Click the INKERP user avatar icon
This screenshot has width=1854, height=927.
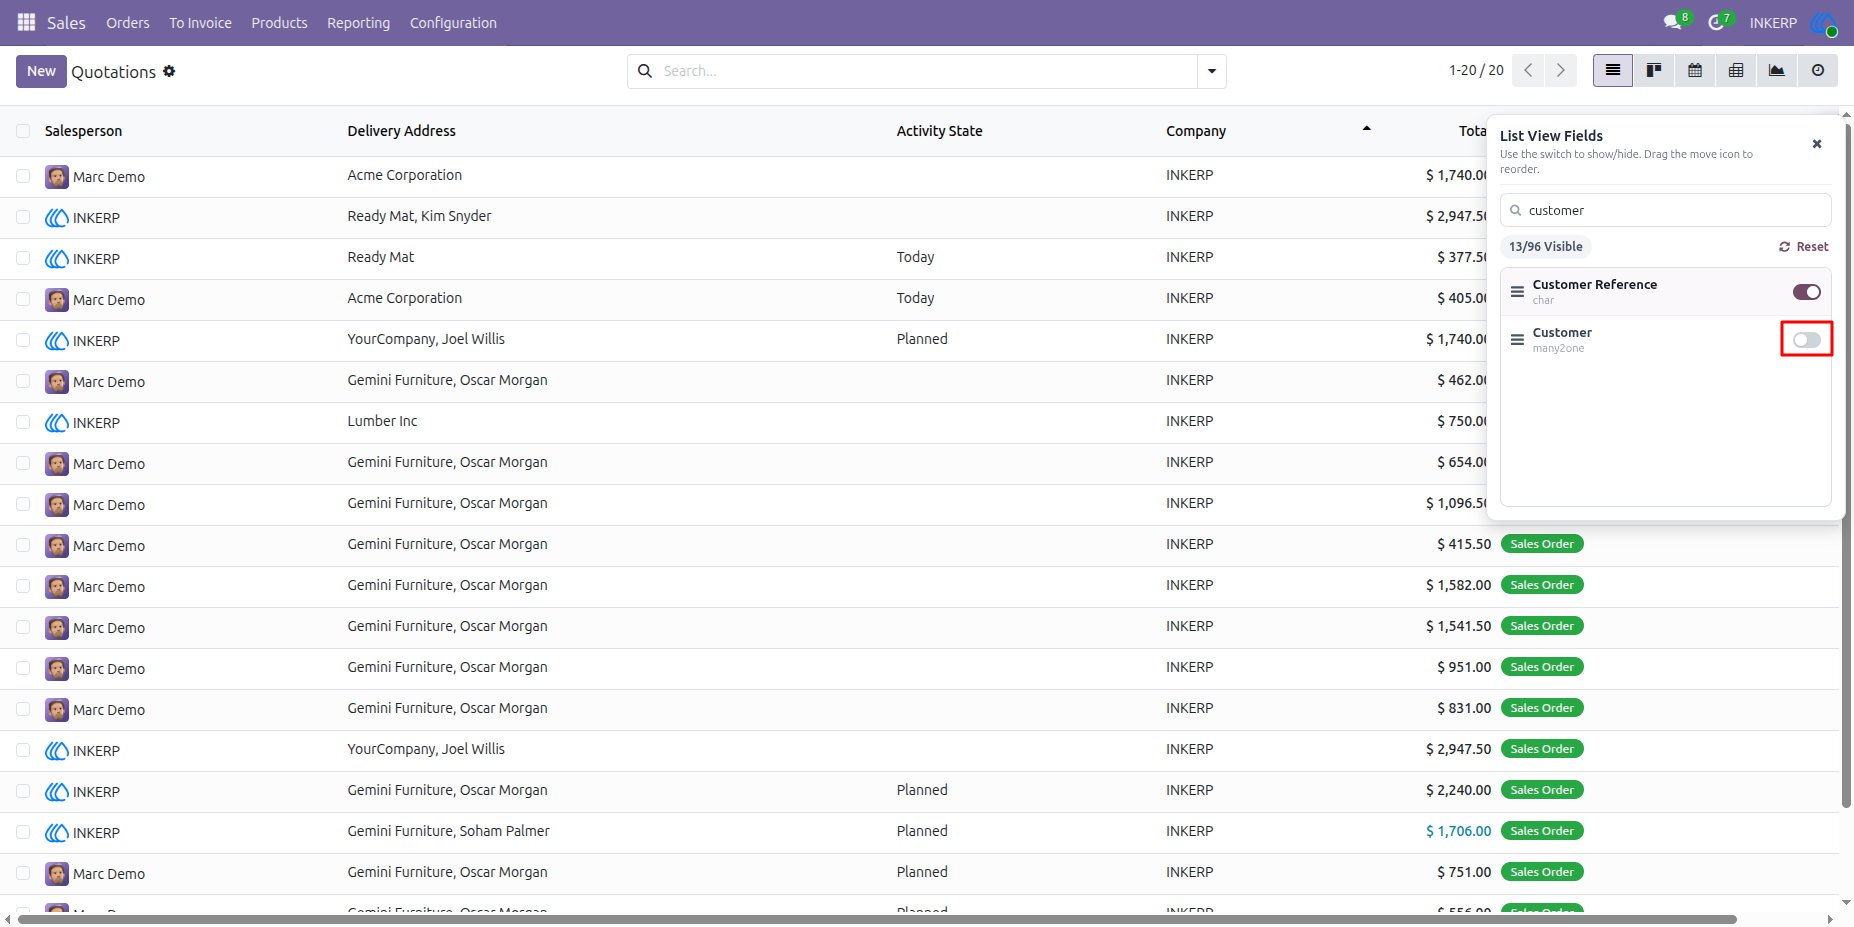[x=1823, y=23]
